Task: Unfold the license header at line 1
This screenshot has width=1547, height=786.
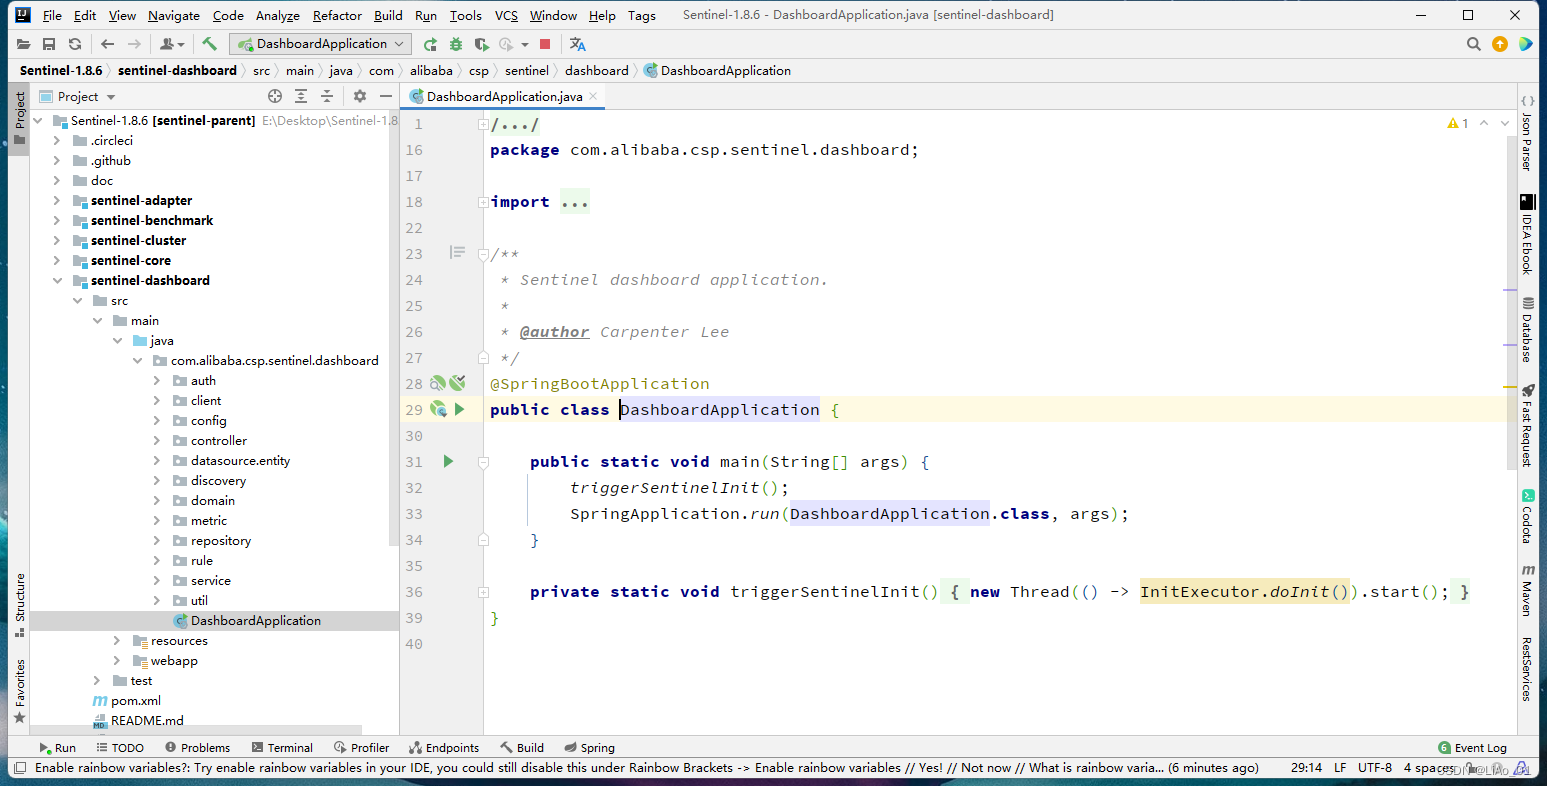Action: pyautogui.click(x=483, y=124)
